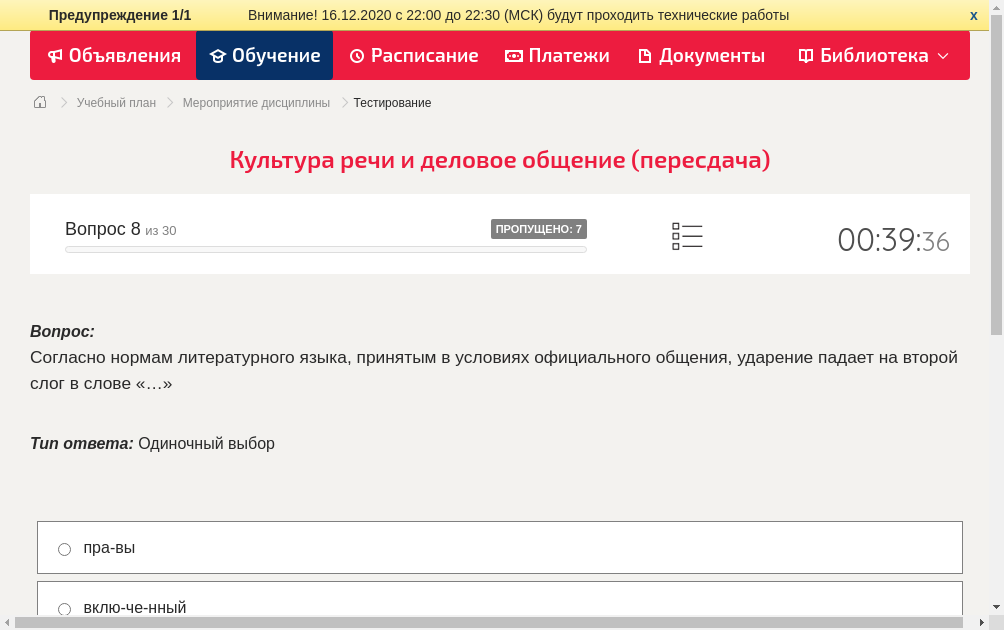Open the question list icon near the timer
The height and width of the screenshot is (630, 1004).
point(687,236)
